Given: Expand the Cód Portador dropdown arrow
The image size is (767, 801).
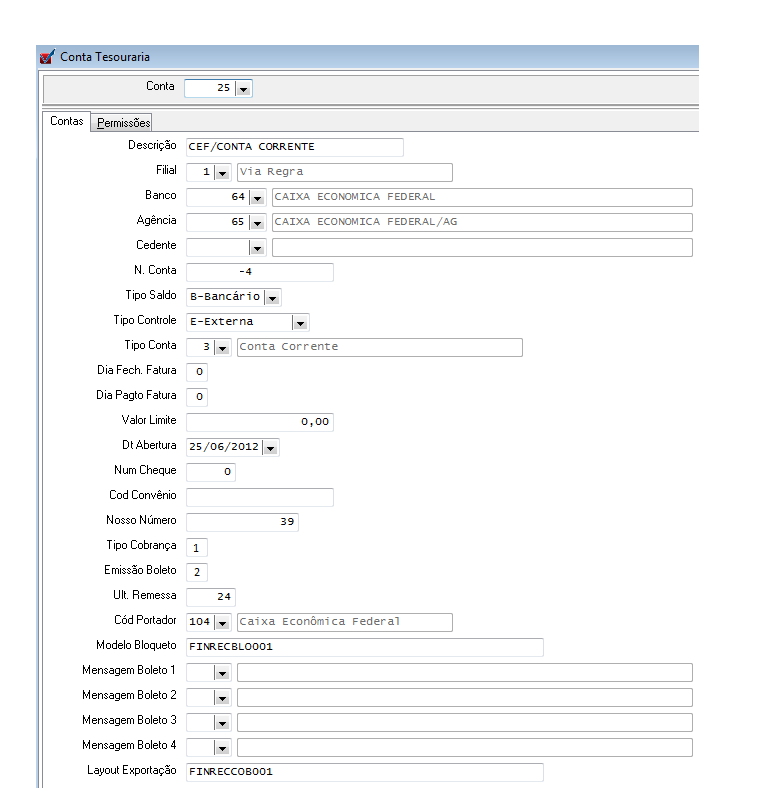Looking at the screenshot, I should tap(222, 622).
